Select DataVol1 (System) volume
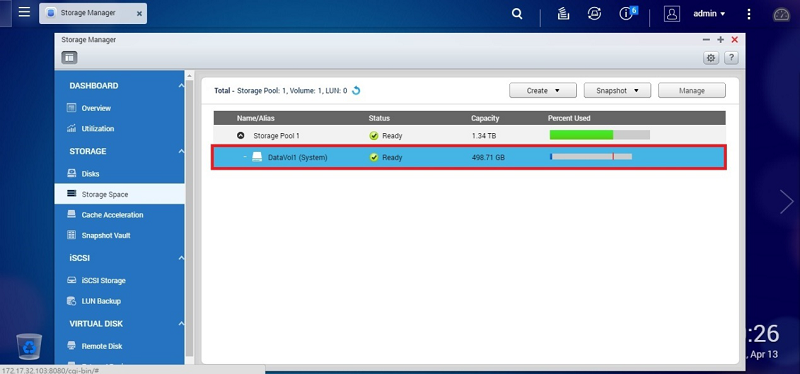 (x=469, y=157)
